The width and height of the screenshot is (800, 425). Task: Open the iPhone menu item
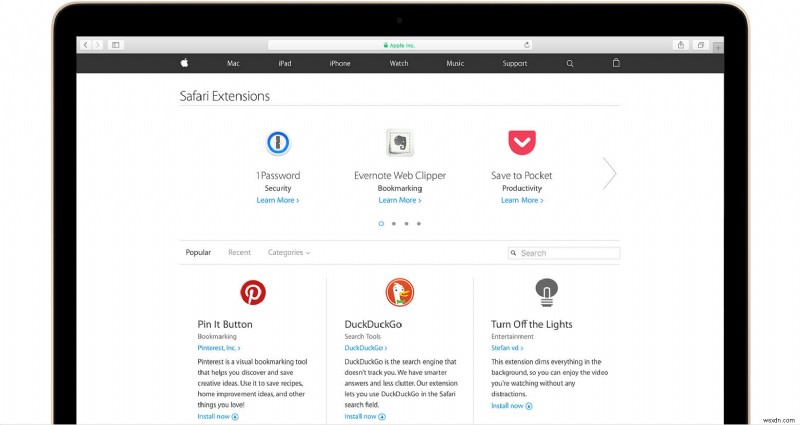(x=340, y=63)
